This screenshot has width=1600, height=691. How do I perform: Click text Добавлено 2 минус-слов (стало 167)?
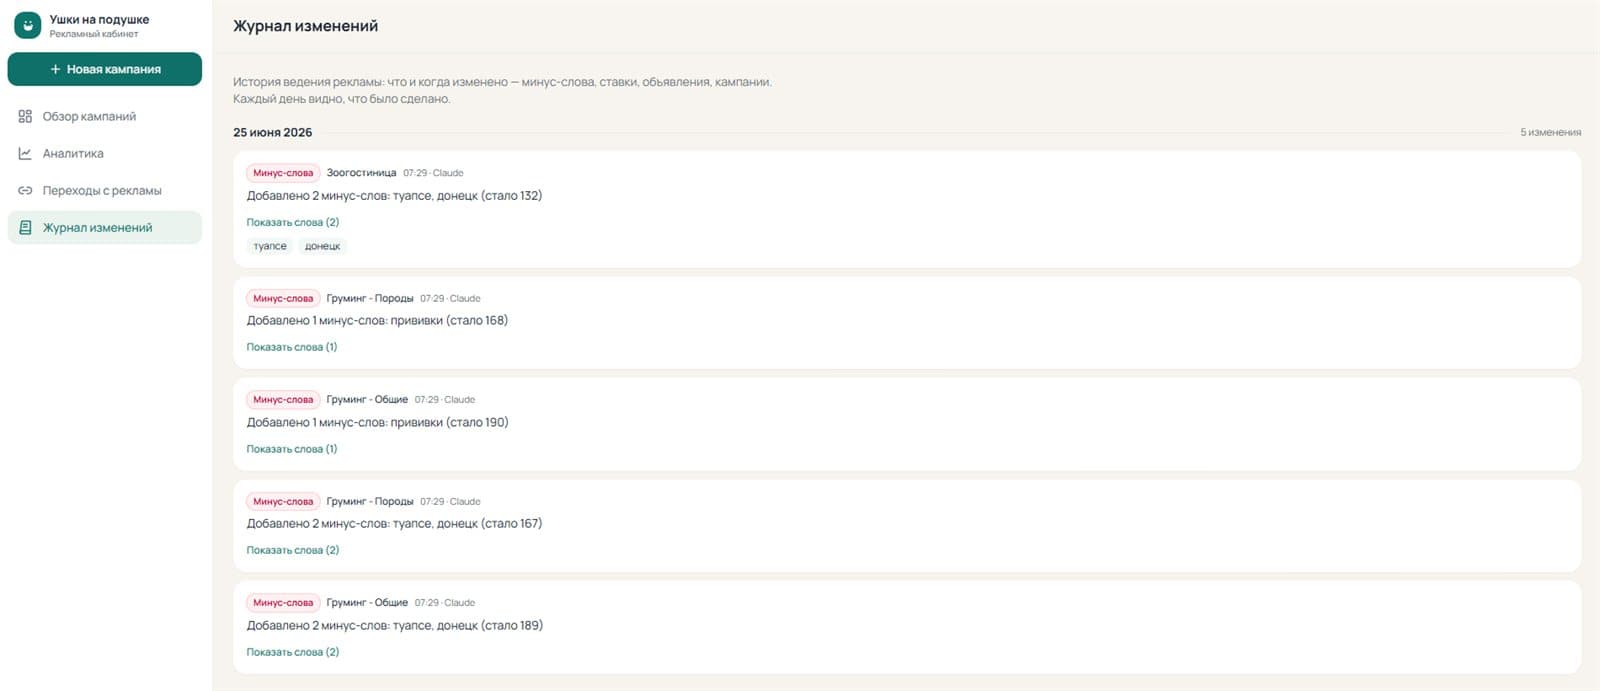[x=394, y=523]
